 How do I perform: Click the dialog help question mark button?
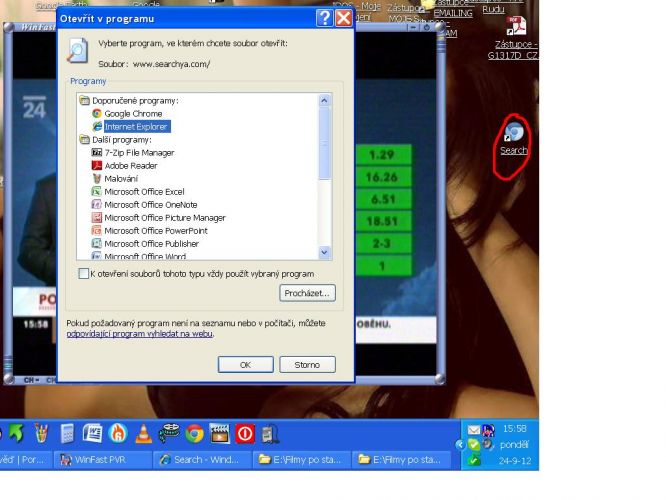click(x=325, y=18)
